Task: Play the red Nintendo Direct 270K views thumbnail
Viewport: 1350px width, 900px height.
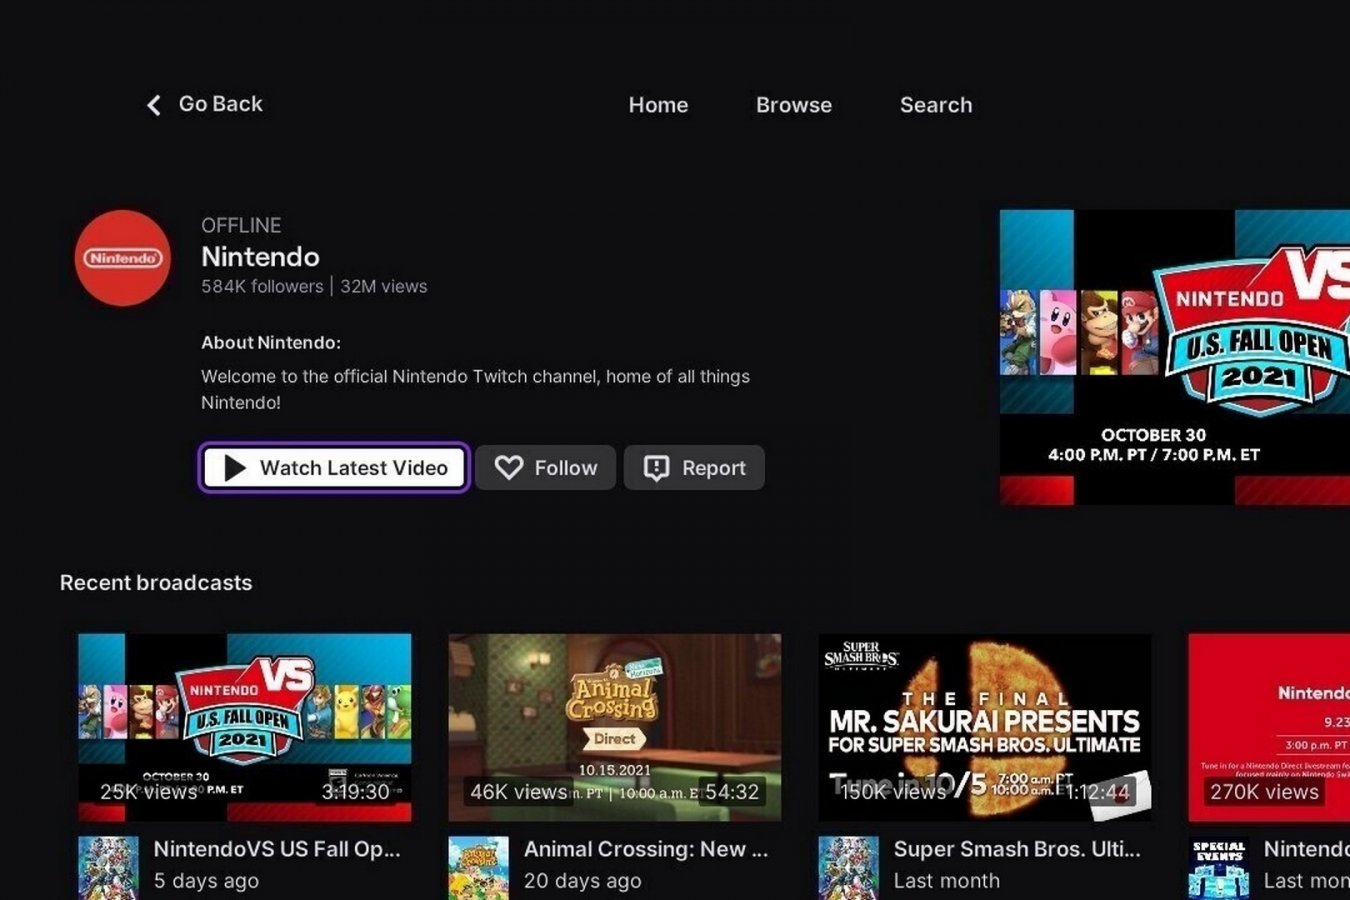Action: [1269, 727]
